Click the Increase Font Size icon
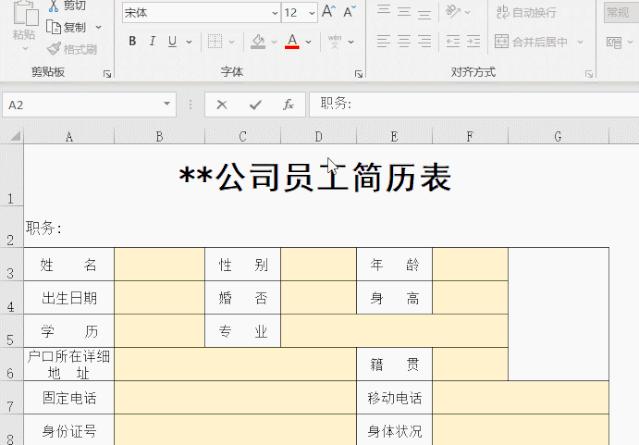This screenshot has height=445, width=639. (328, 11)
